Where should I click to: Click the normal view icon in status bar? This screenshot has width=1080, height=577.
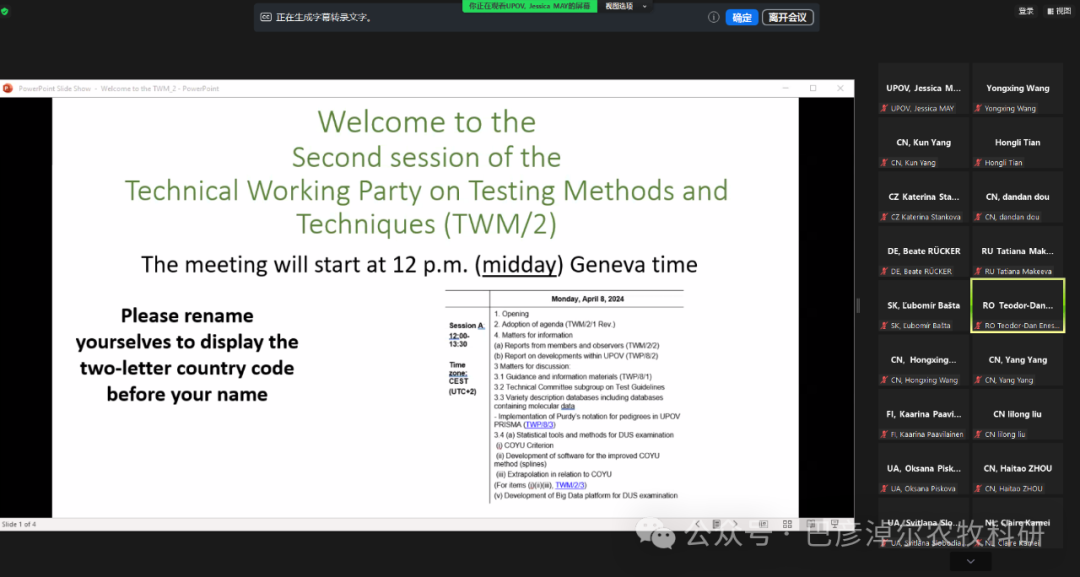pos(762,524)
